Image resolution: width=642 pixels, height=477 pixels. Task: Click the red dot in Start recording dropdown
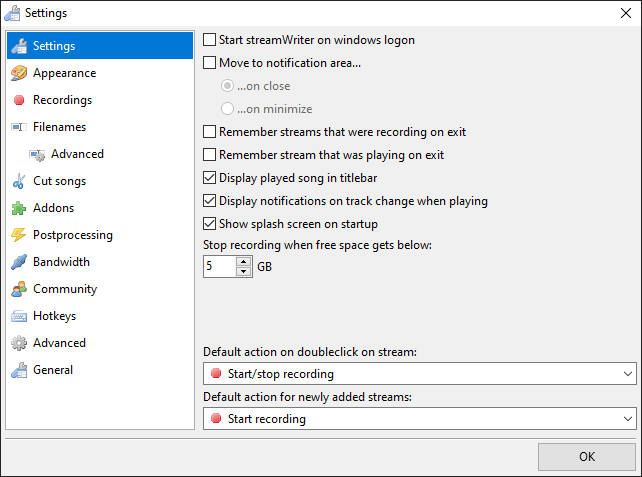(216, 418)
